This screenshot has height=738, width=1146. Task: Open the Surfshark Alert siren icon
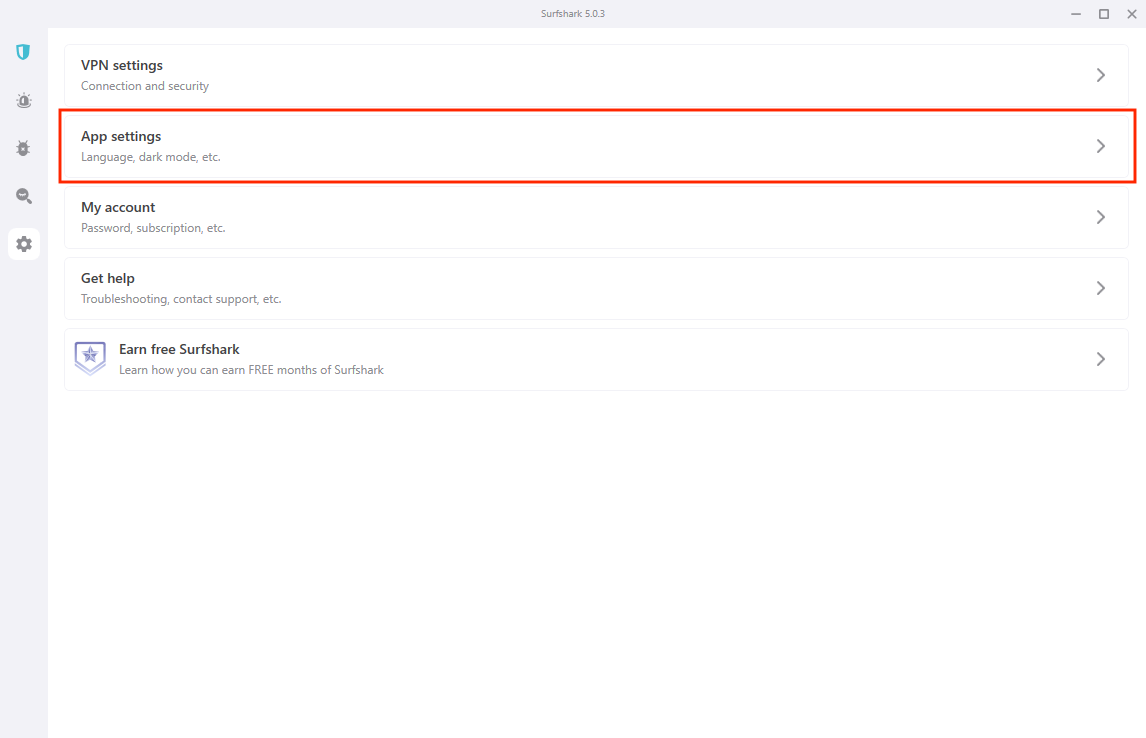(23, 100)
